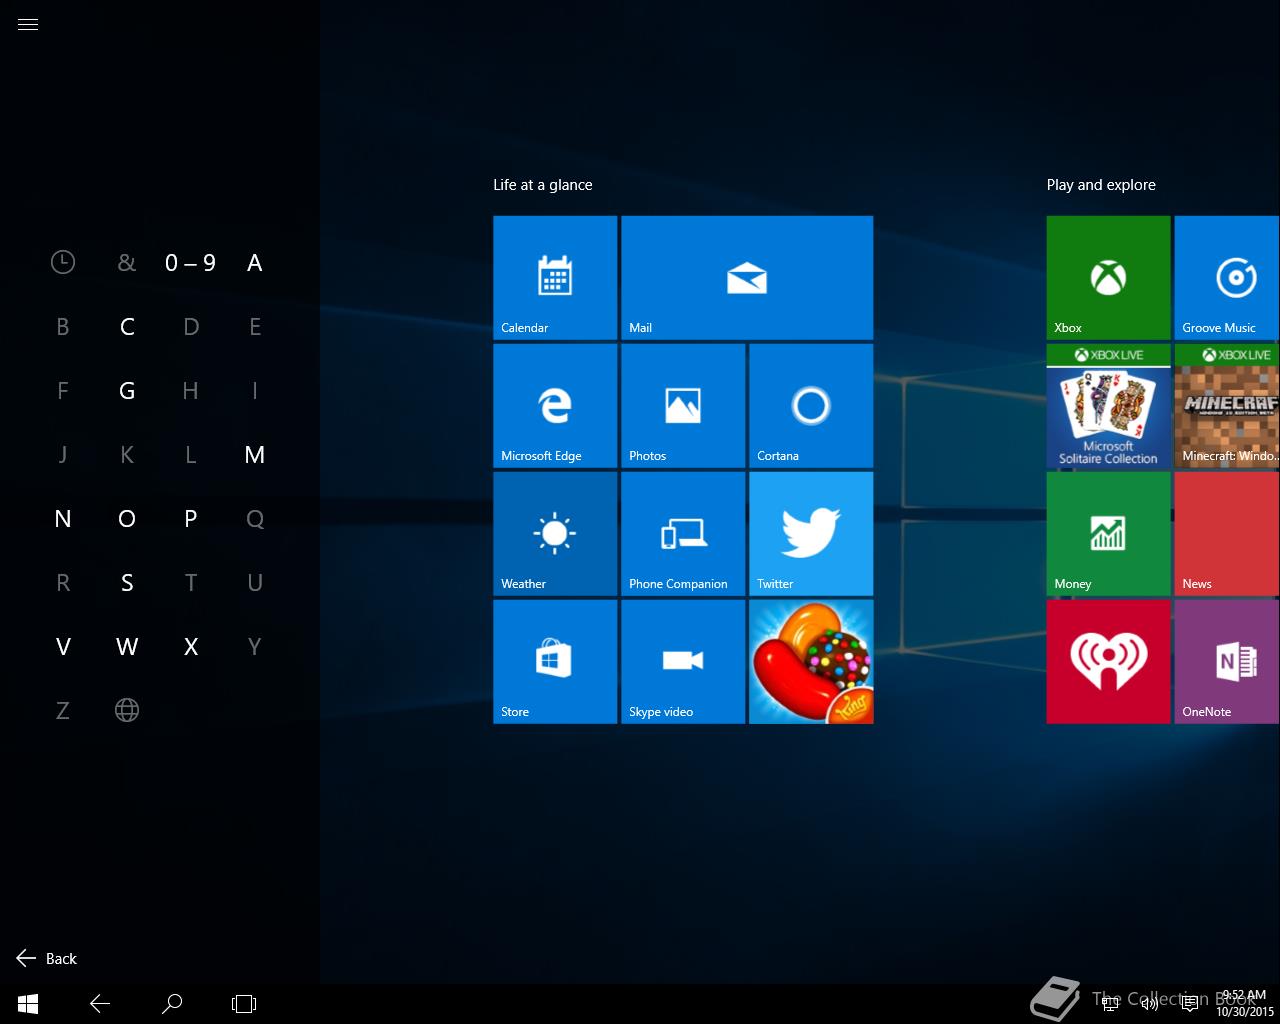
Task: Click the Play and explore heading
Action: tap(1101, 185)
